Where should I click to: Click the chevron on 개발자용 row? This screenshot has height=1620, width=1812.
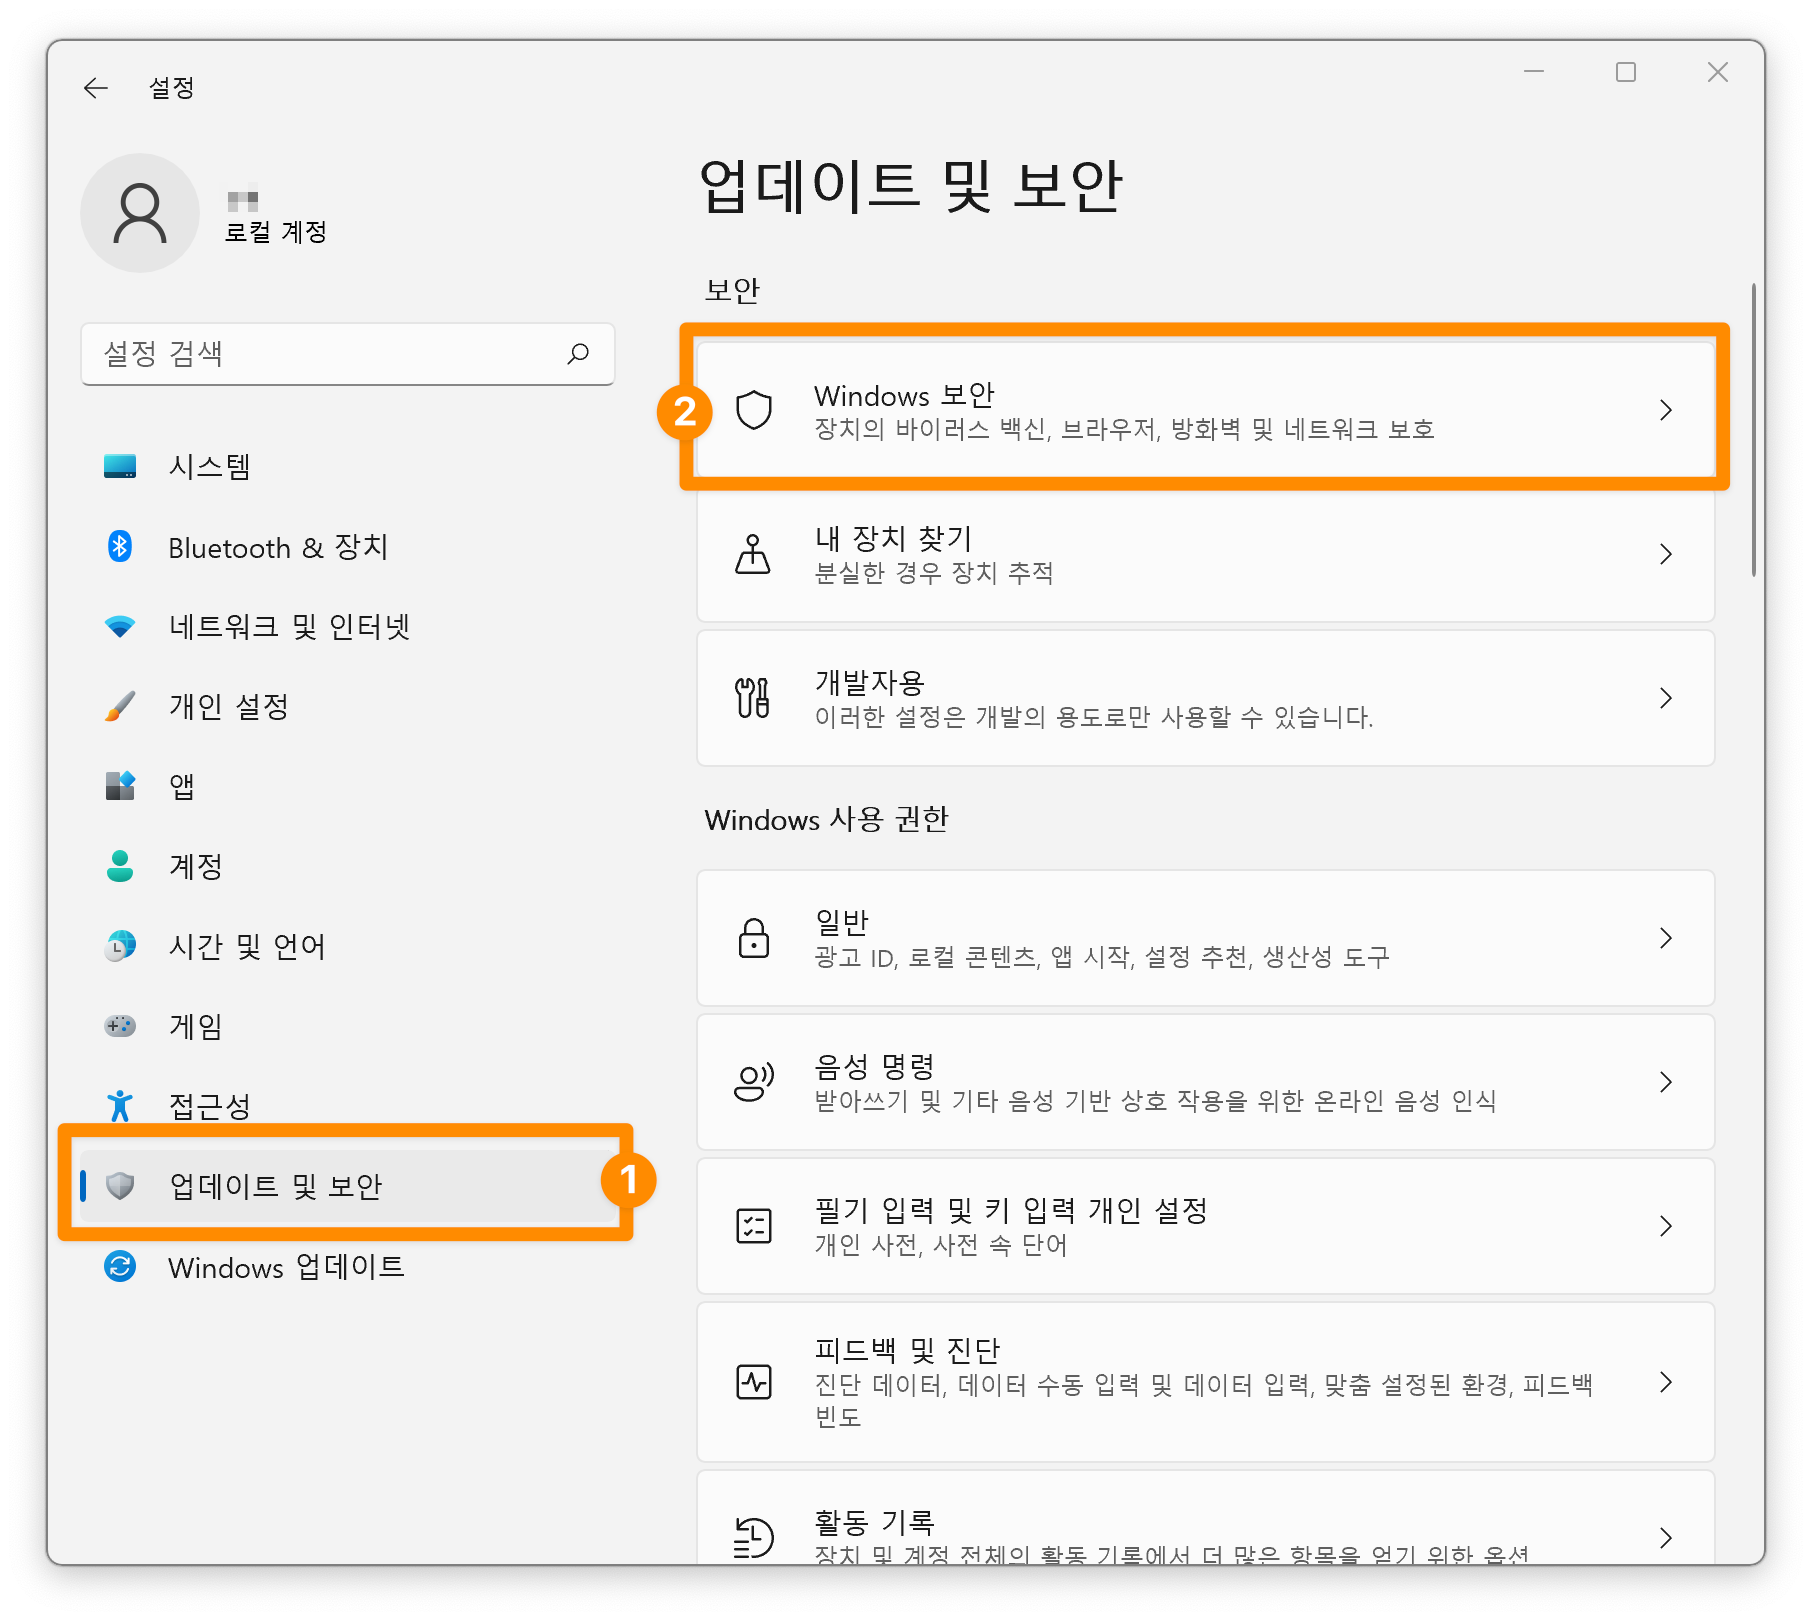(x=1666, y=698)
